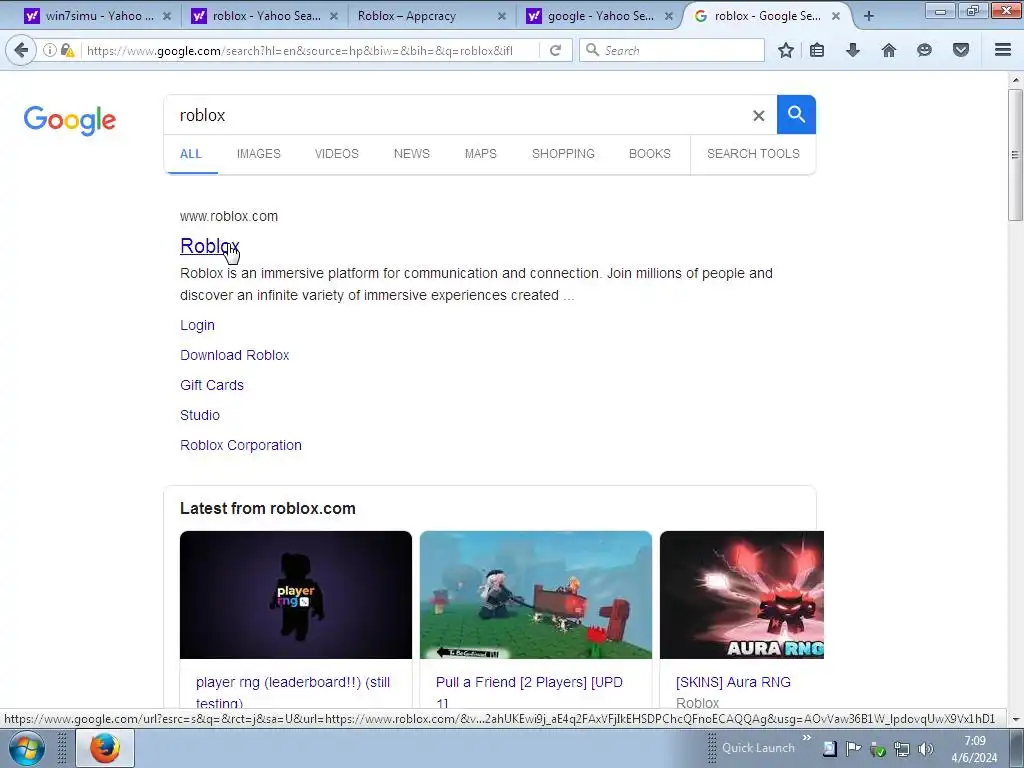Bookmark this page with the star icon

coord(786,50)
